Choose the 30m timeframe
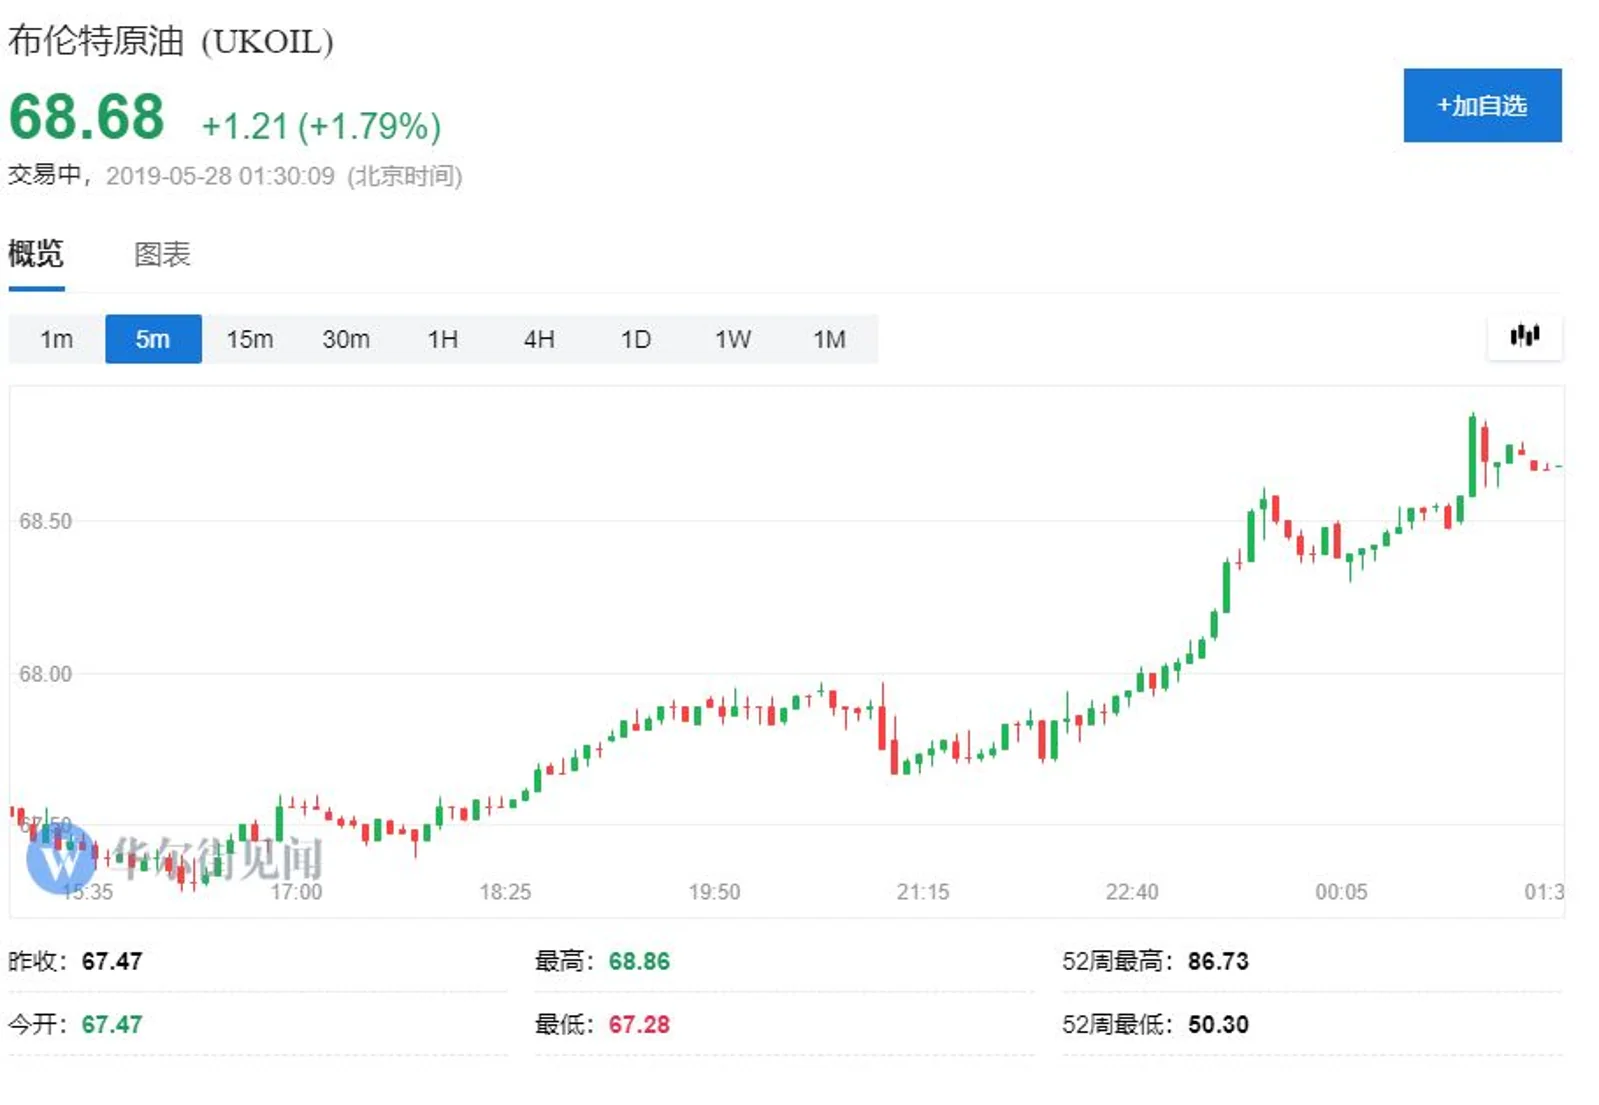The height and width of the screenshot is (1105, 1599). point(346,339)
